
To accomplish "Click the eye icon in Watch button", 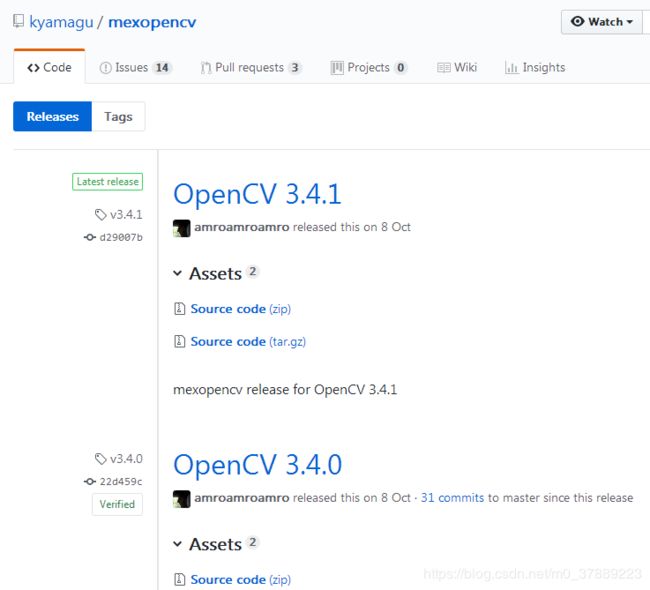I will [577, 21].
